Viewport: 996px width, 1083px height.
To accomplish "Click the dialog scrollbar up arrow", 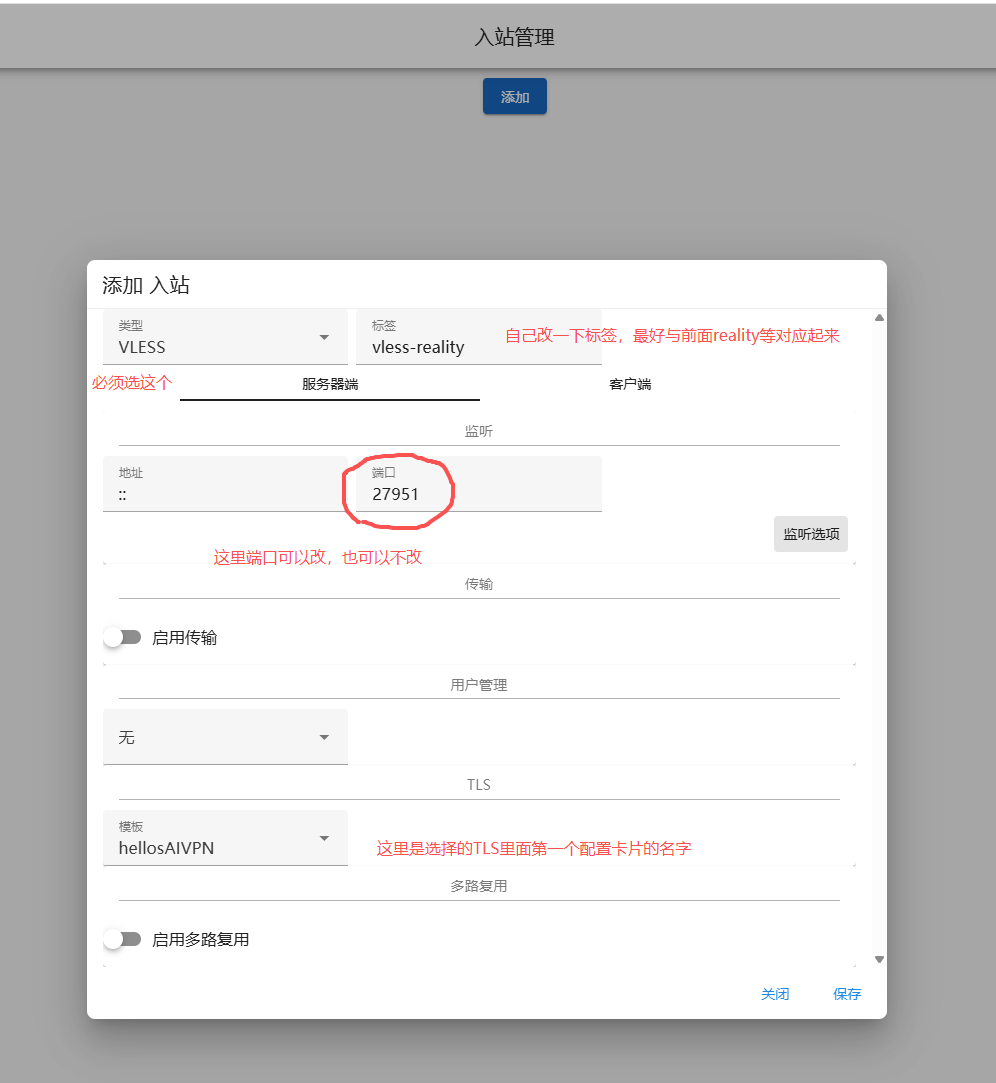I will 879,318.
